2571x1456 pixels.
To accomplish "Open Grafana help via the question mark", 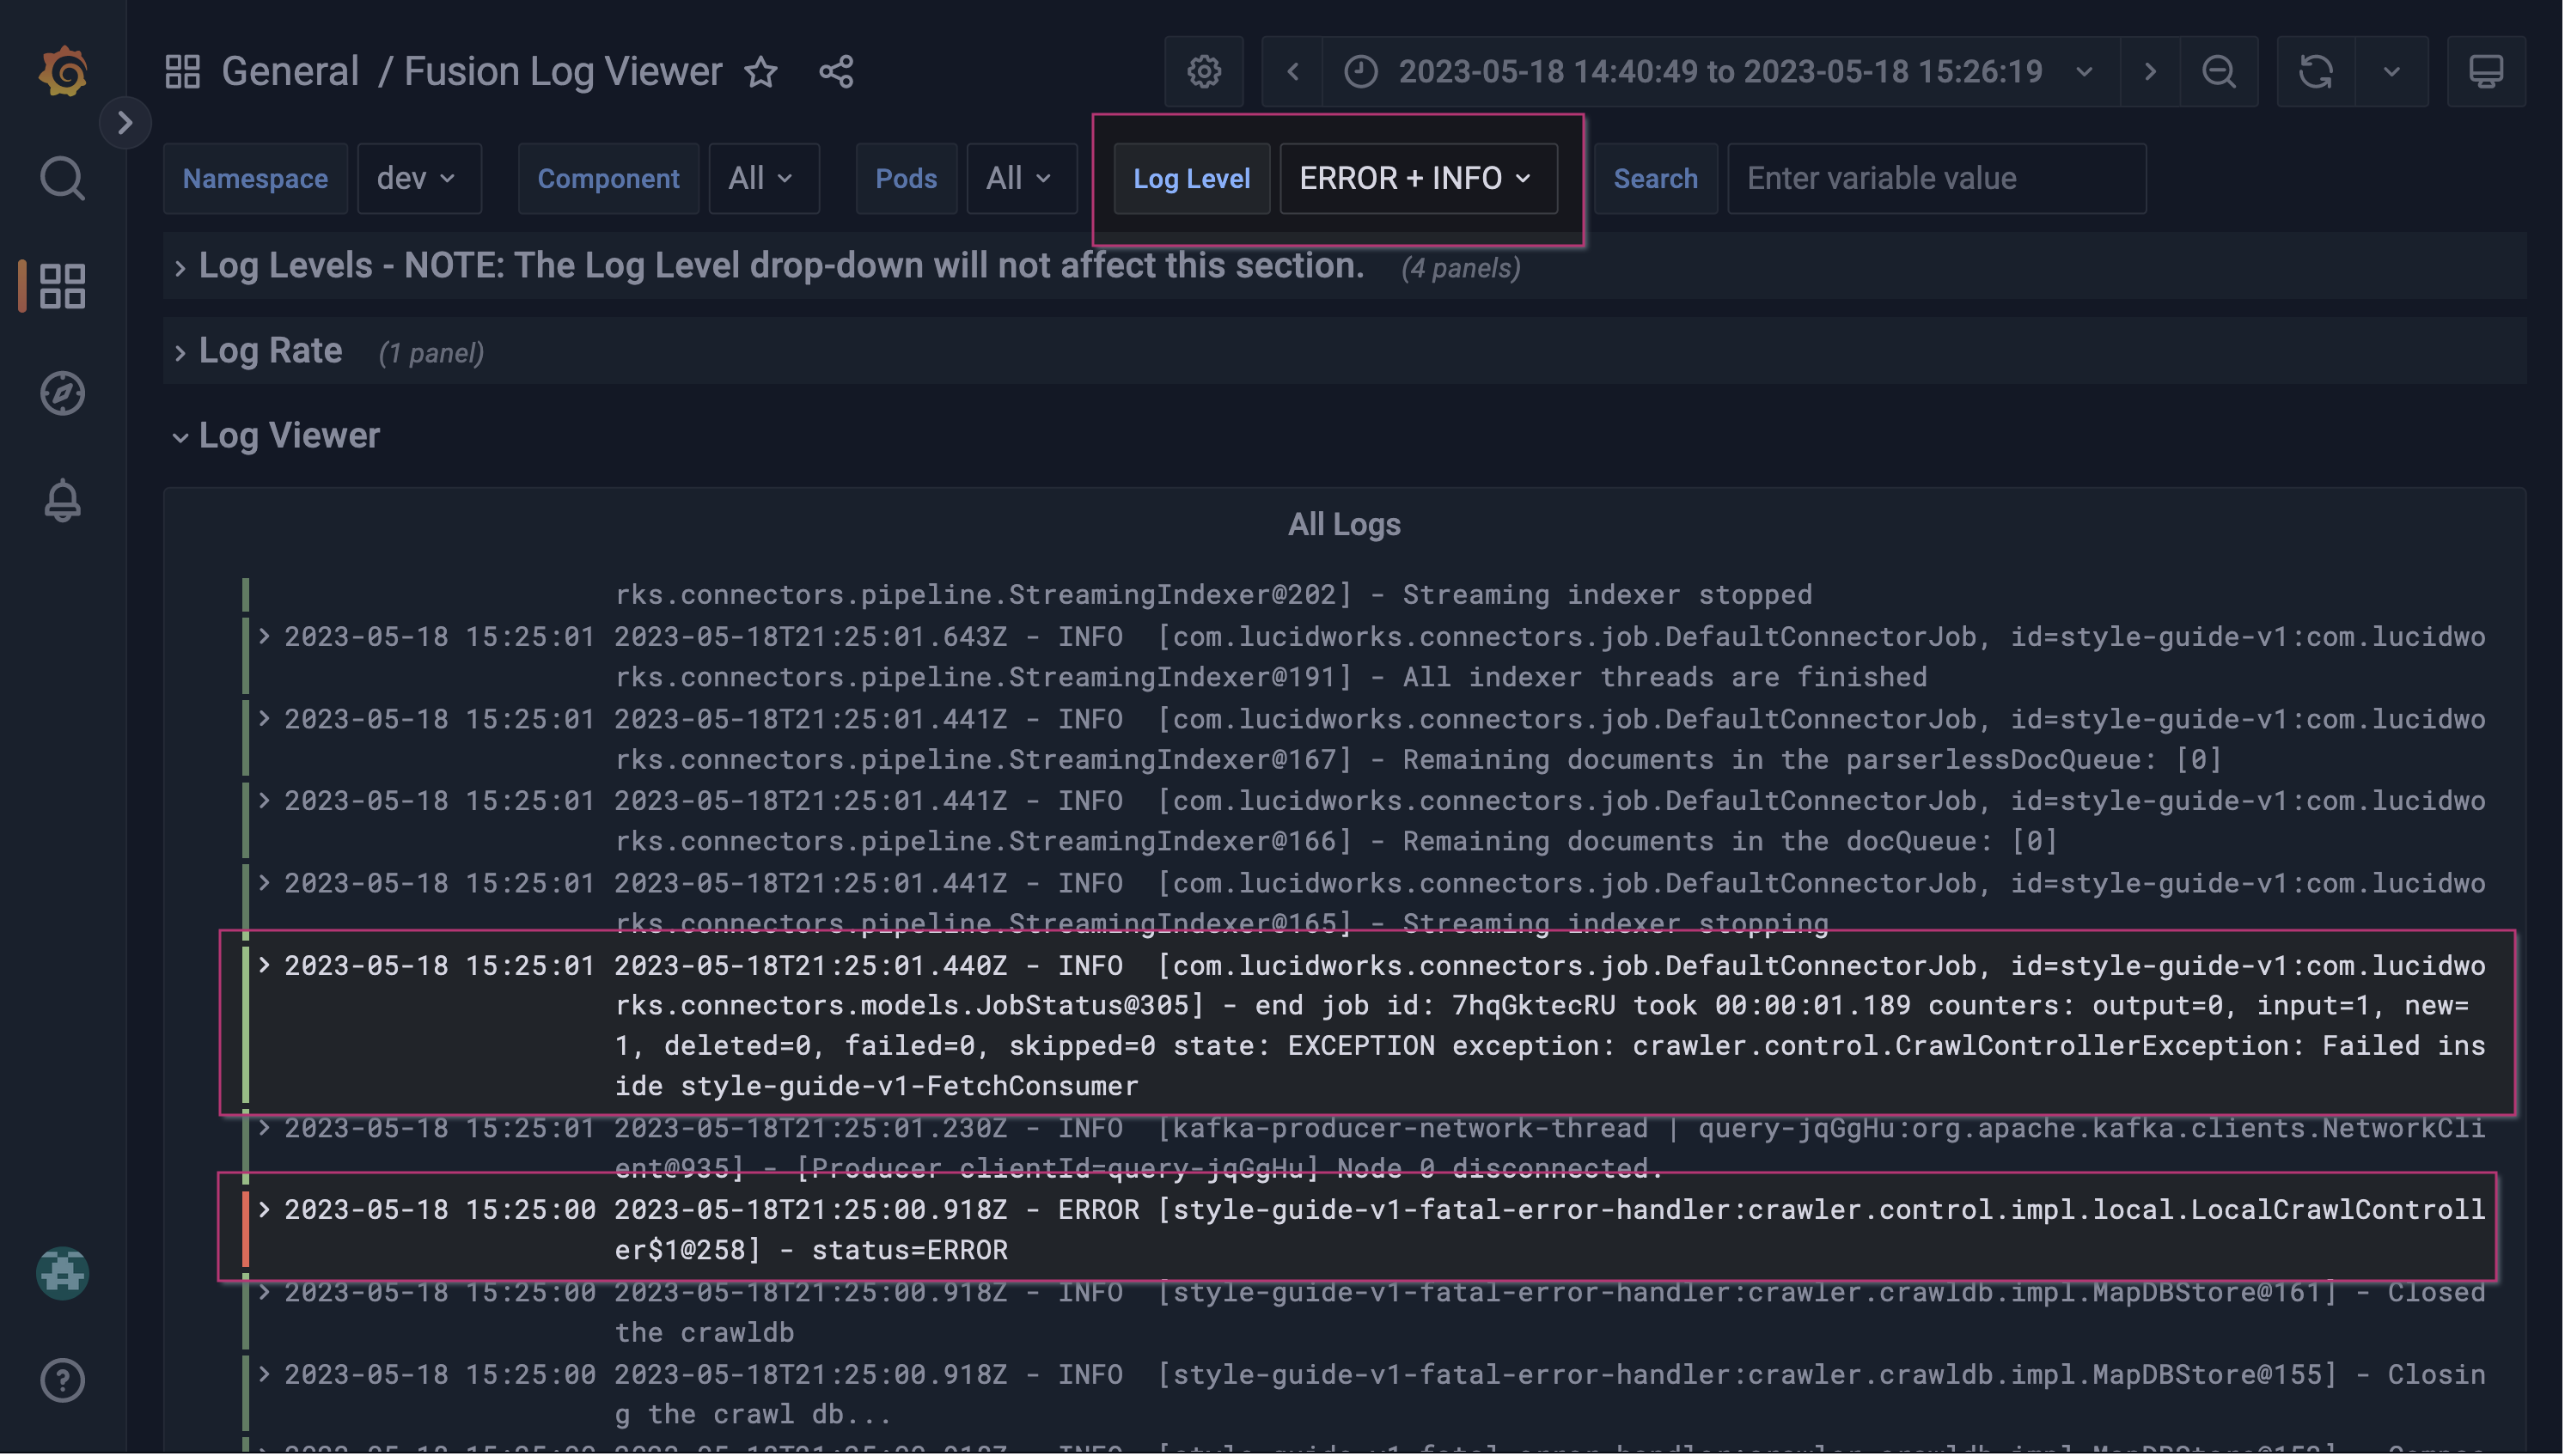I will click(x=62, y=1381).
